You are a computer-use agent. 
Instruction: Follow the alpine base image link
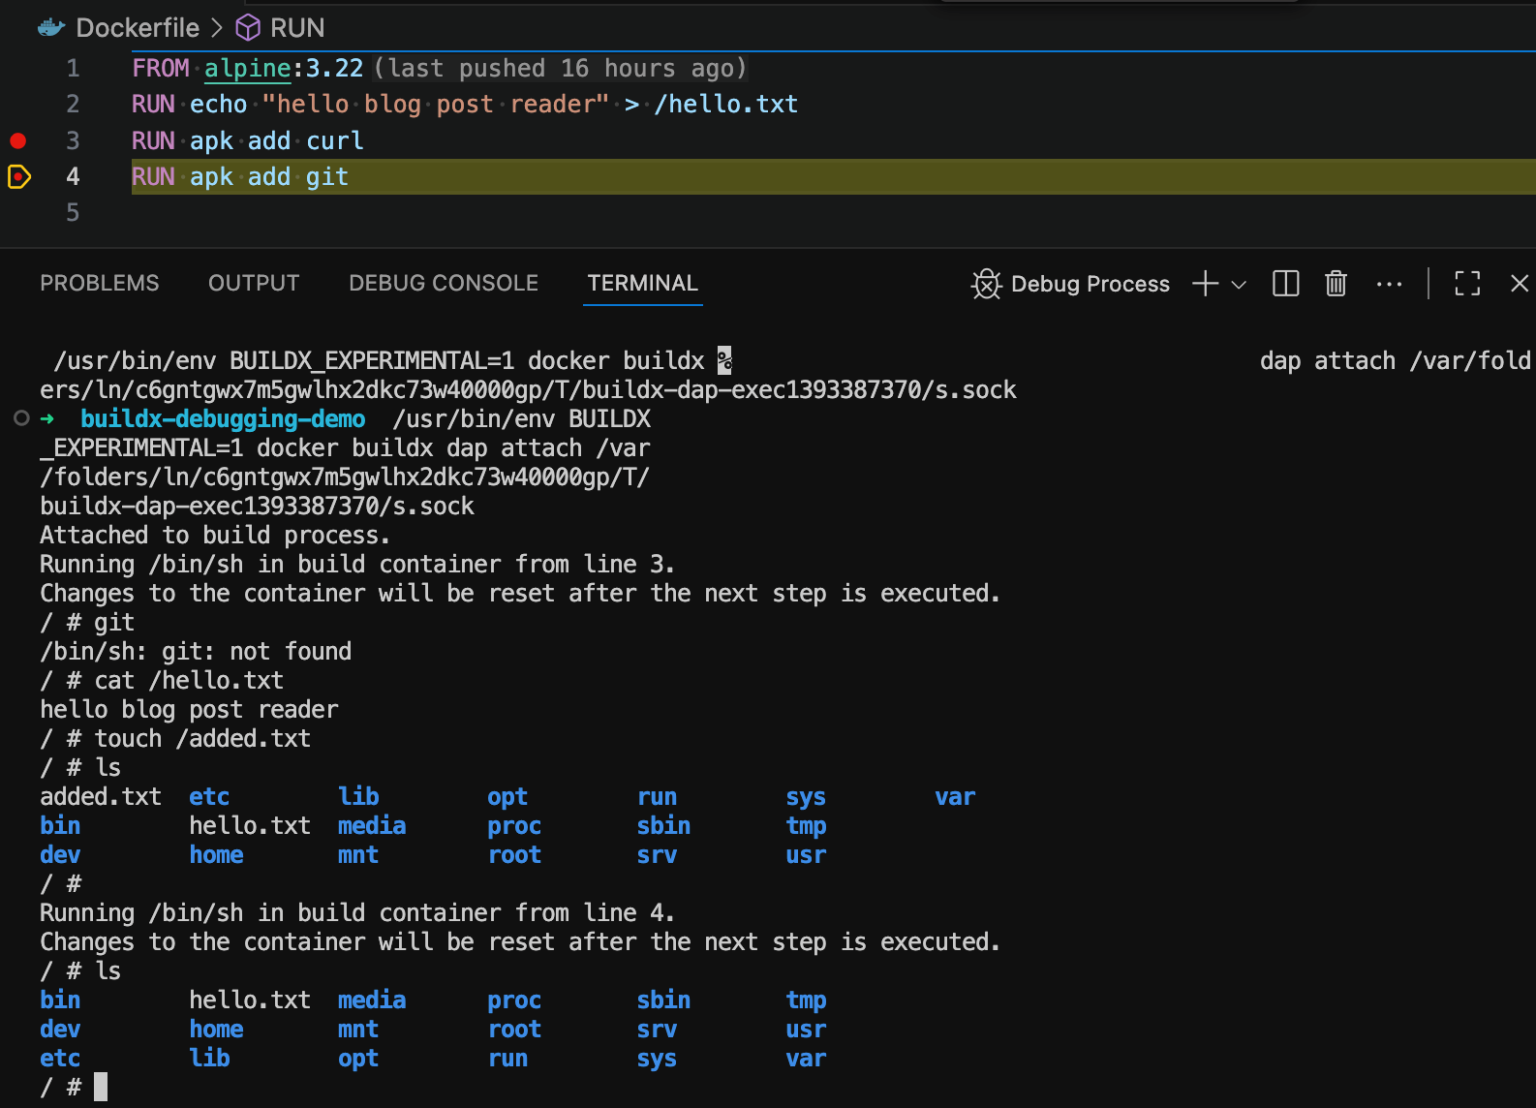click(x=247, y=68)
